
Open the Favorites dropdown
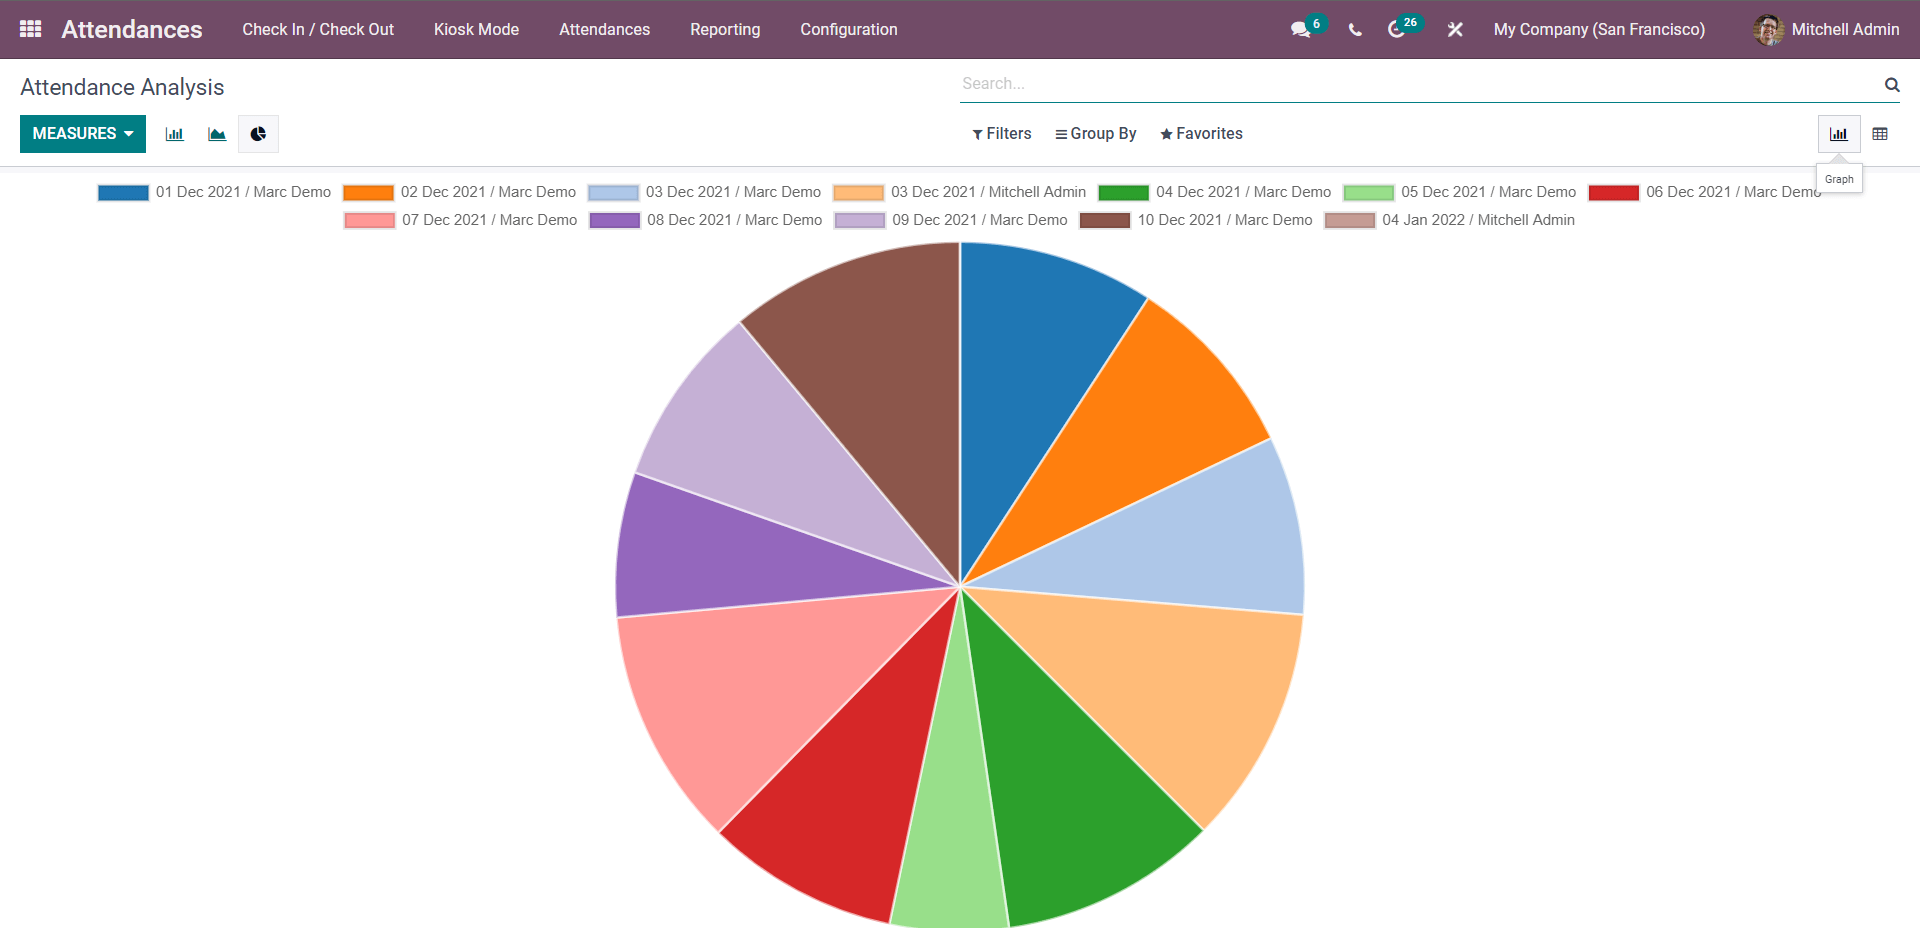pyautogui.click(x=1201, y=134)
